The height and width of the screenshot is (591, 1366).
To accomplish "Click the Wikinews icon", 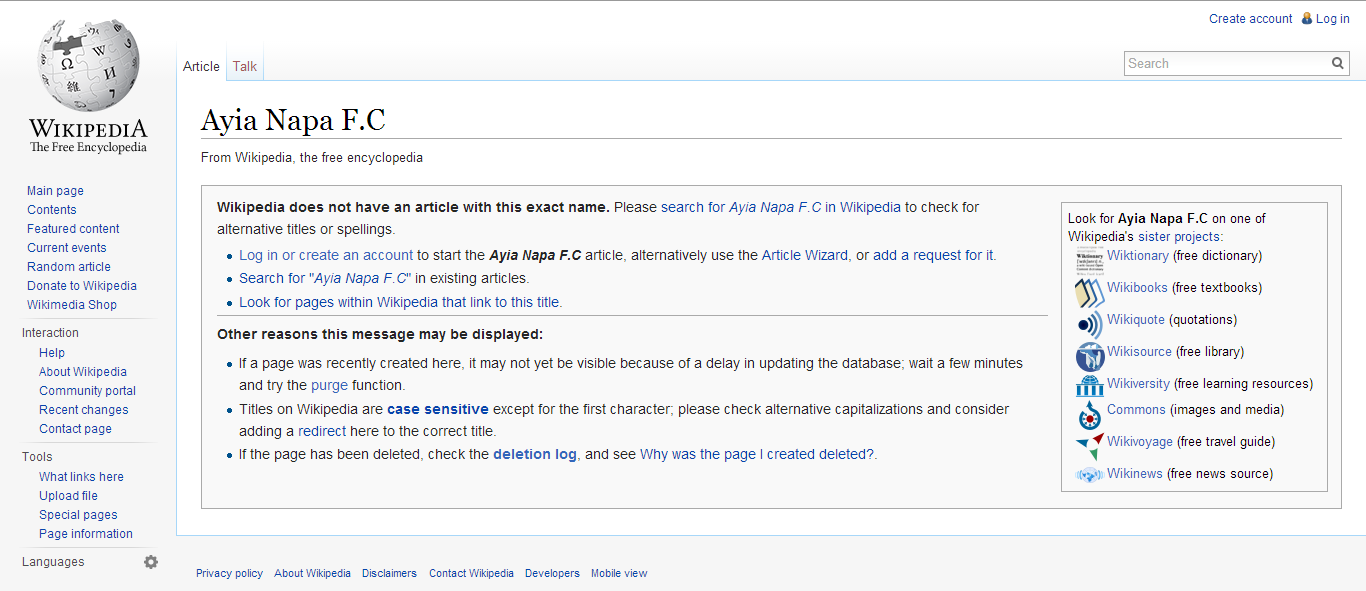I will [x=1089, y=475].
